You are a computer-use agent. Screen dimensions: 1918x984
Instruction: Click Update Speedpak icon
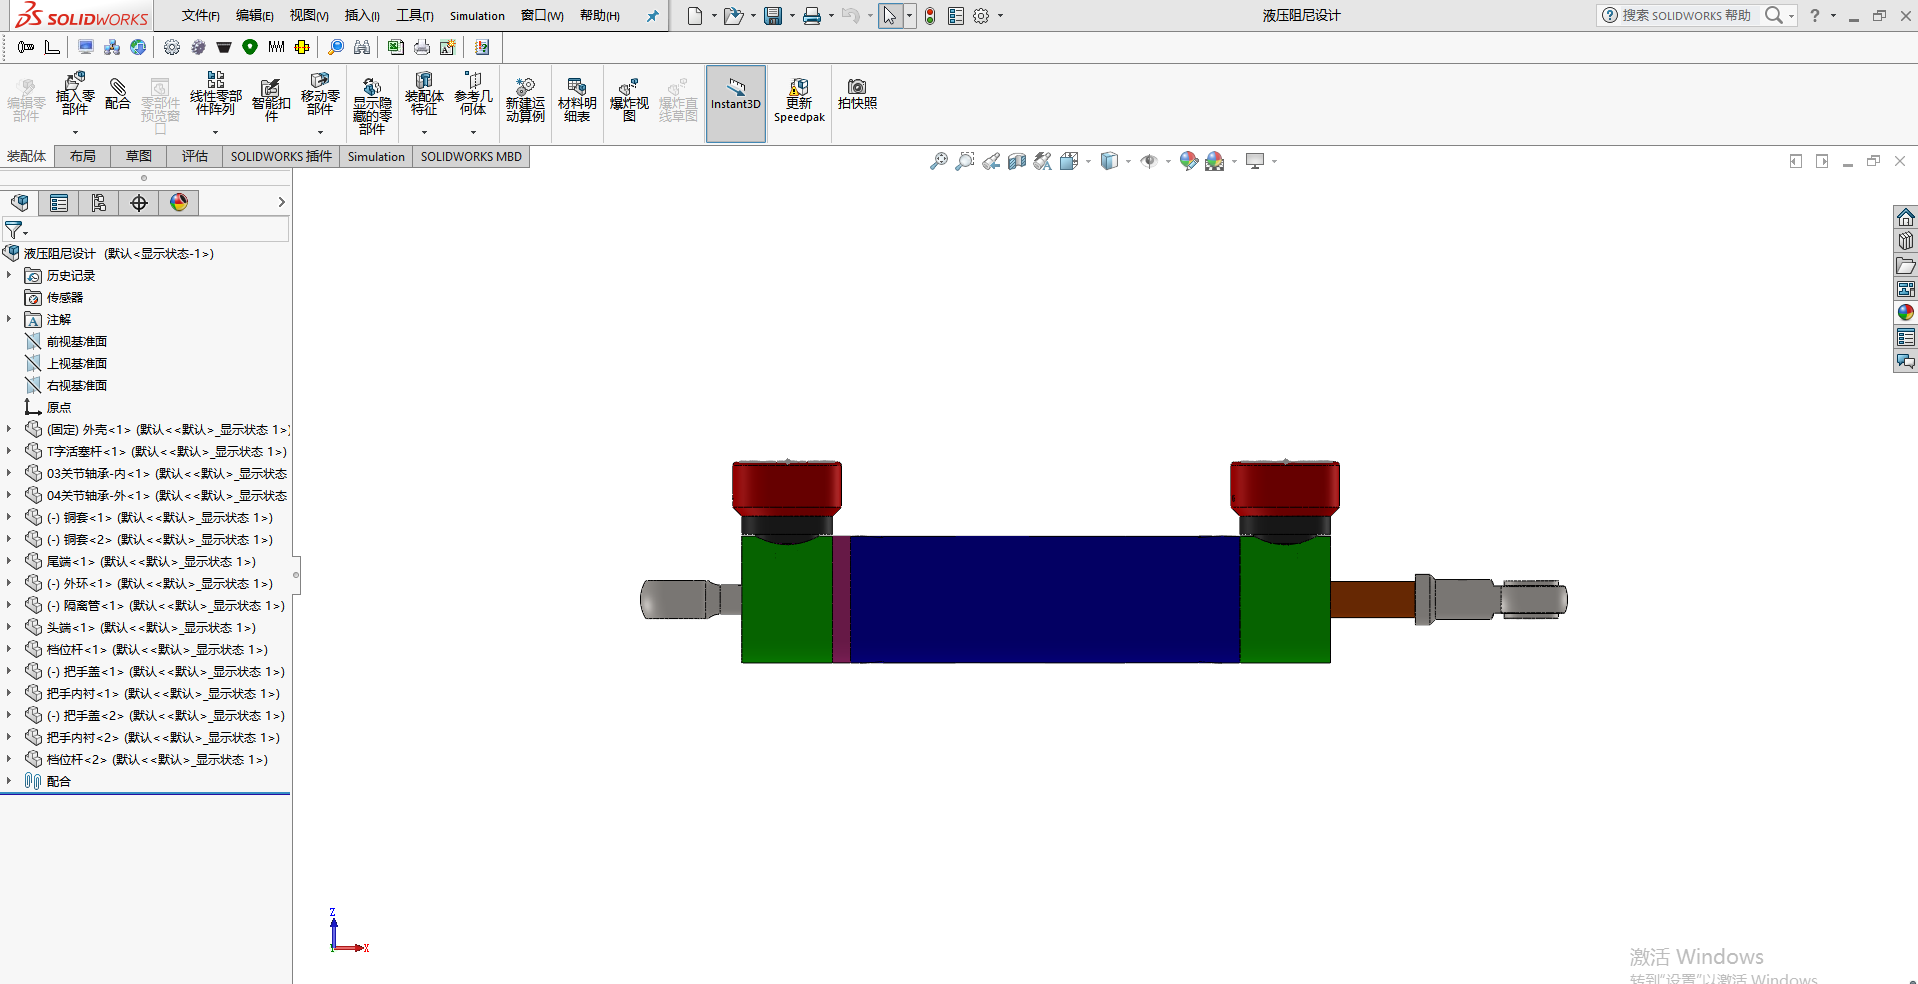(799, 100)
